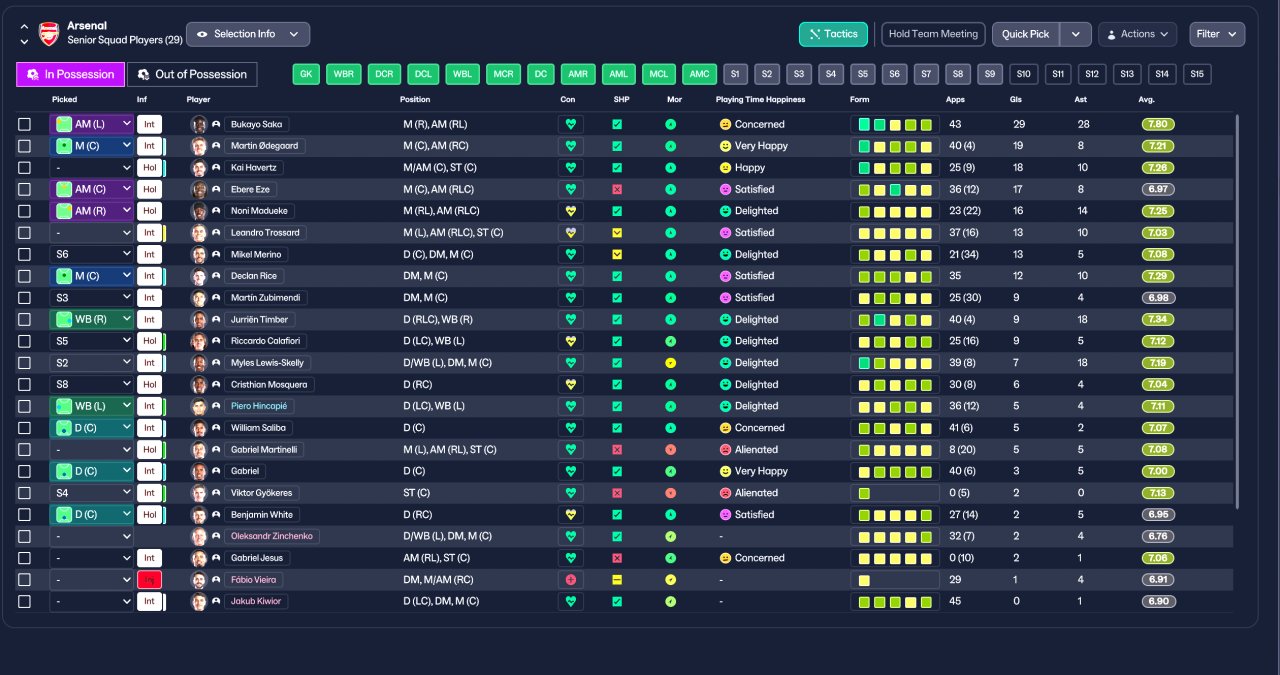The width and height of the screenshot is (1280, 675).
Task: Tick the checkbox for William Saliba
Action: 24,428
